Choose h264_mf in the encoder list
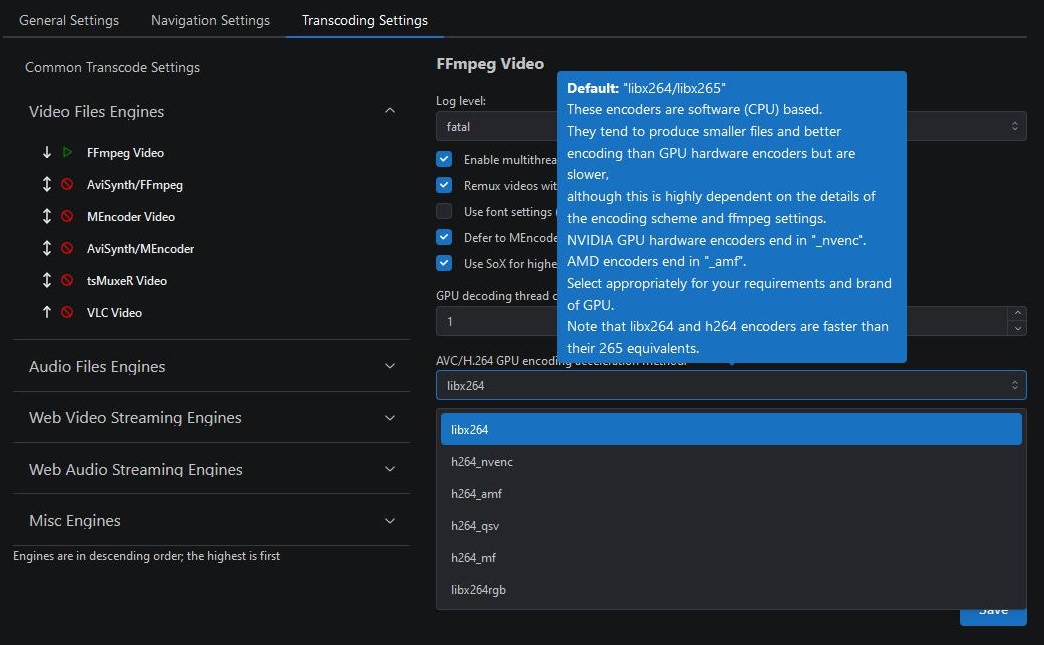Image resolution: width=1044 pixels, height=645 pixels. coord(731,557)
